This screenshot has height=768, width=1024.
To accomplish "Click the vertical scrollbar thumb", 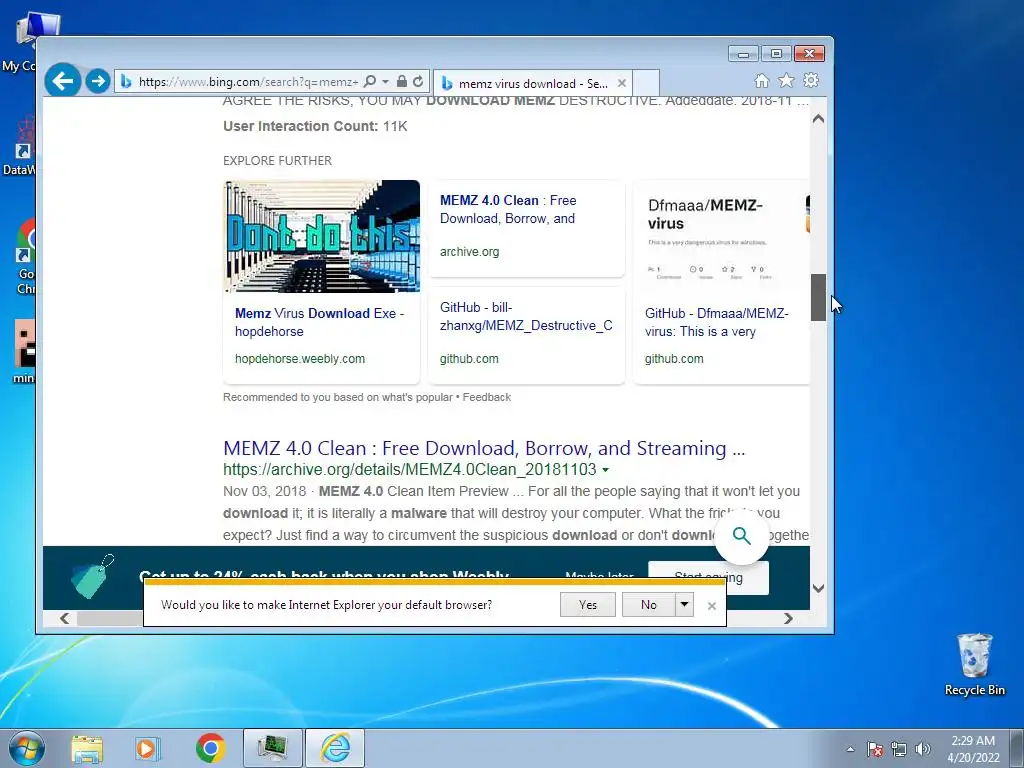I will (818, 297).
